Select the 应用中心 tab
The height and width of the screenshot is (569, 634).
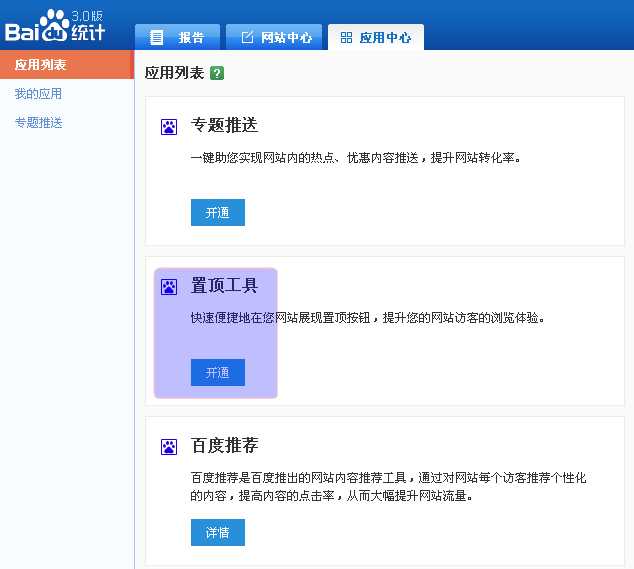click(376, 37)
